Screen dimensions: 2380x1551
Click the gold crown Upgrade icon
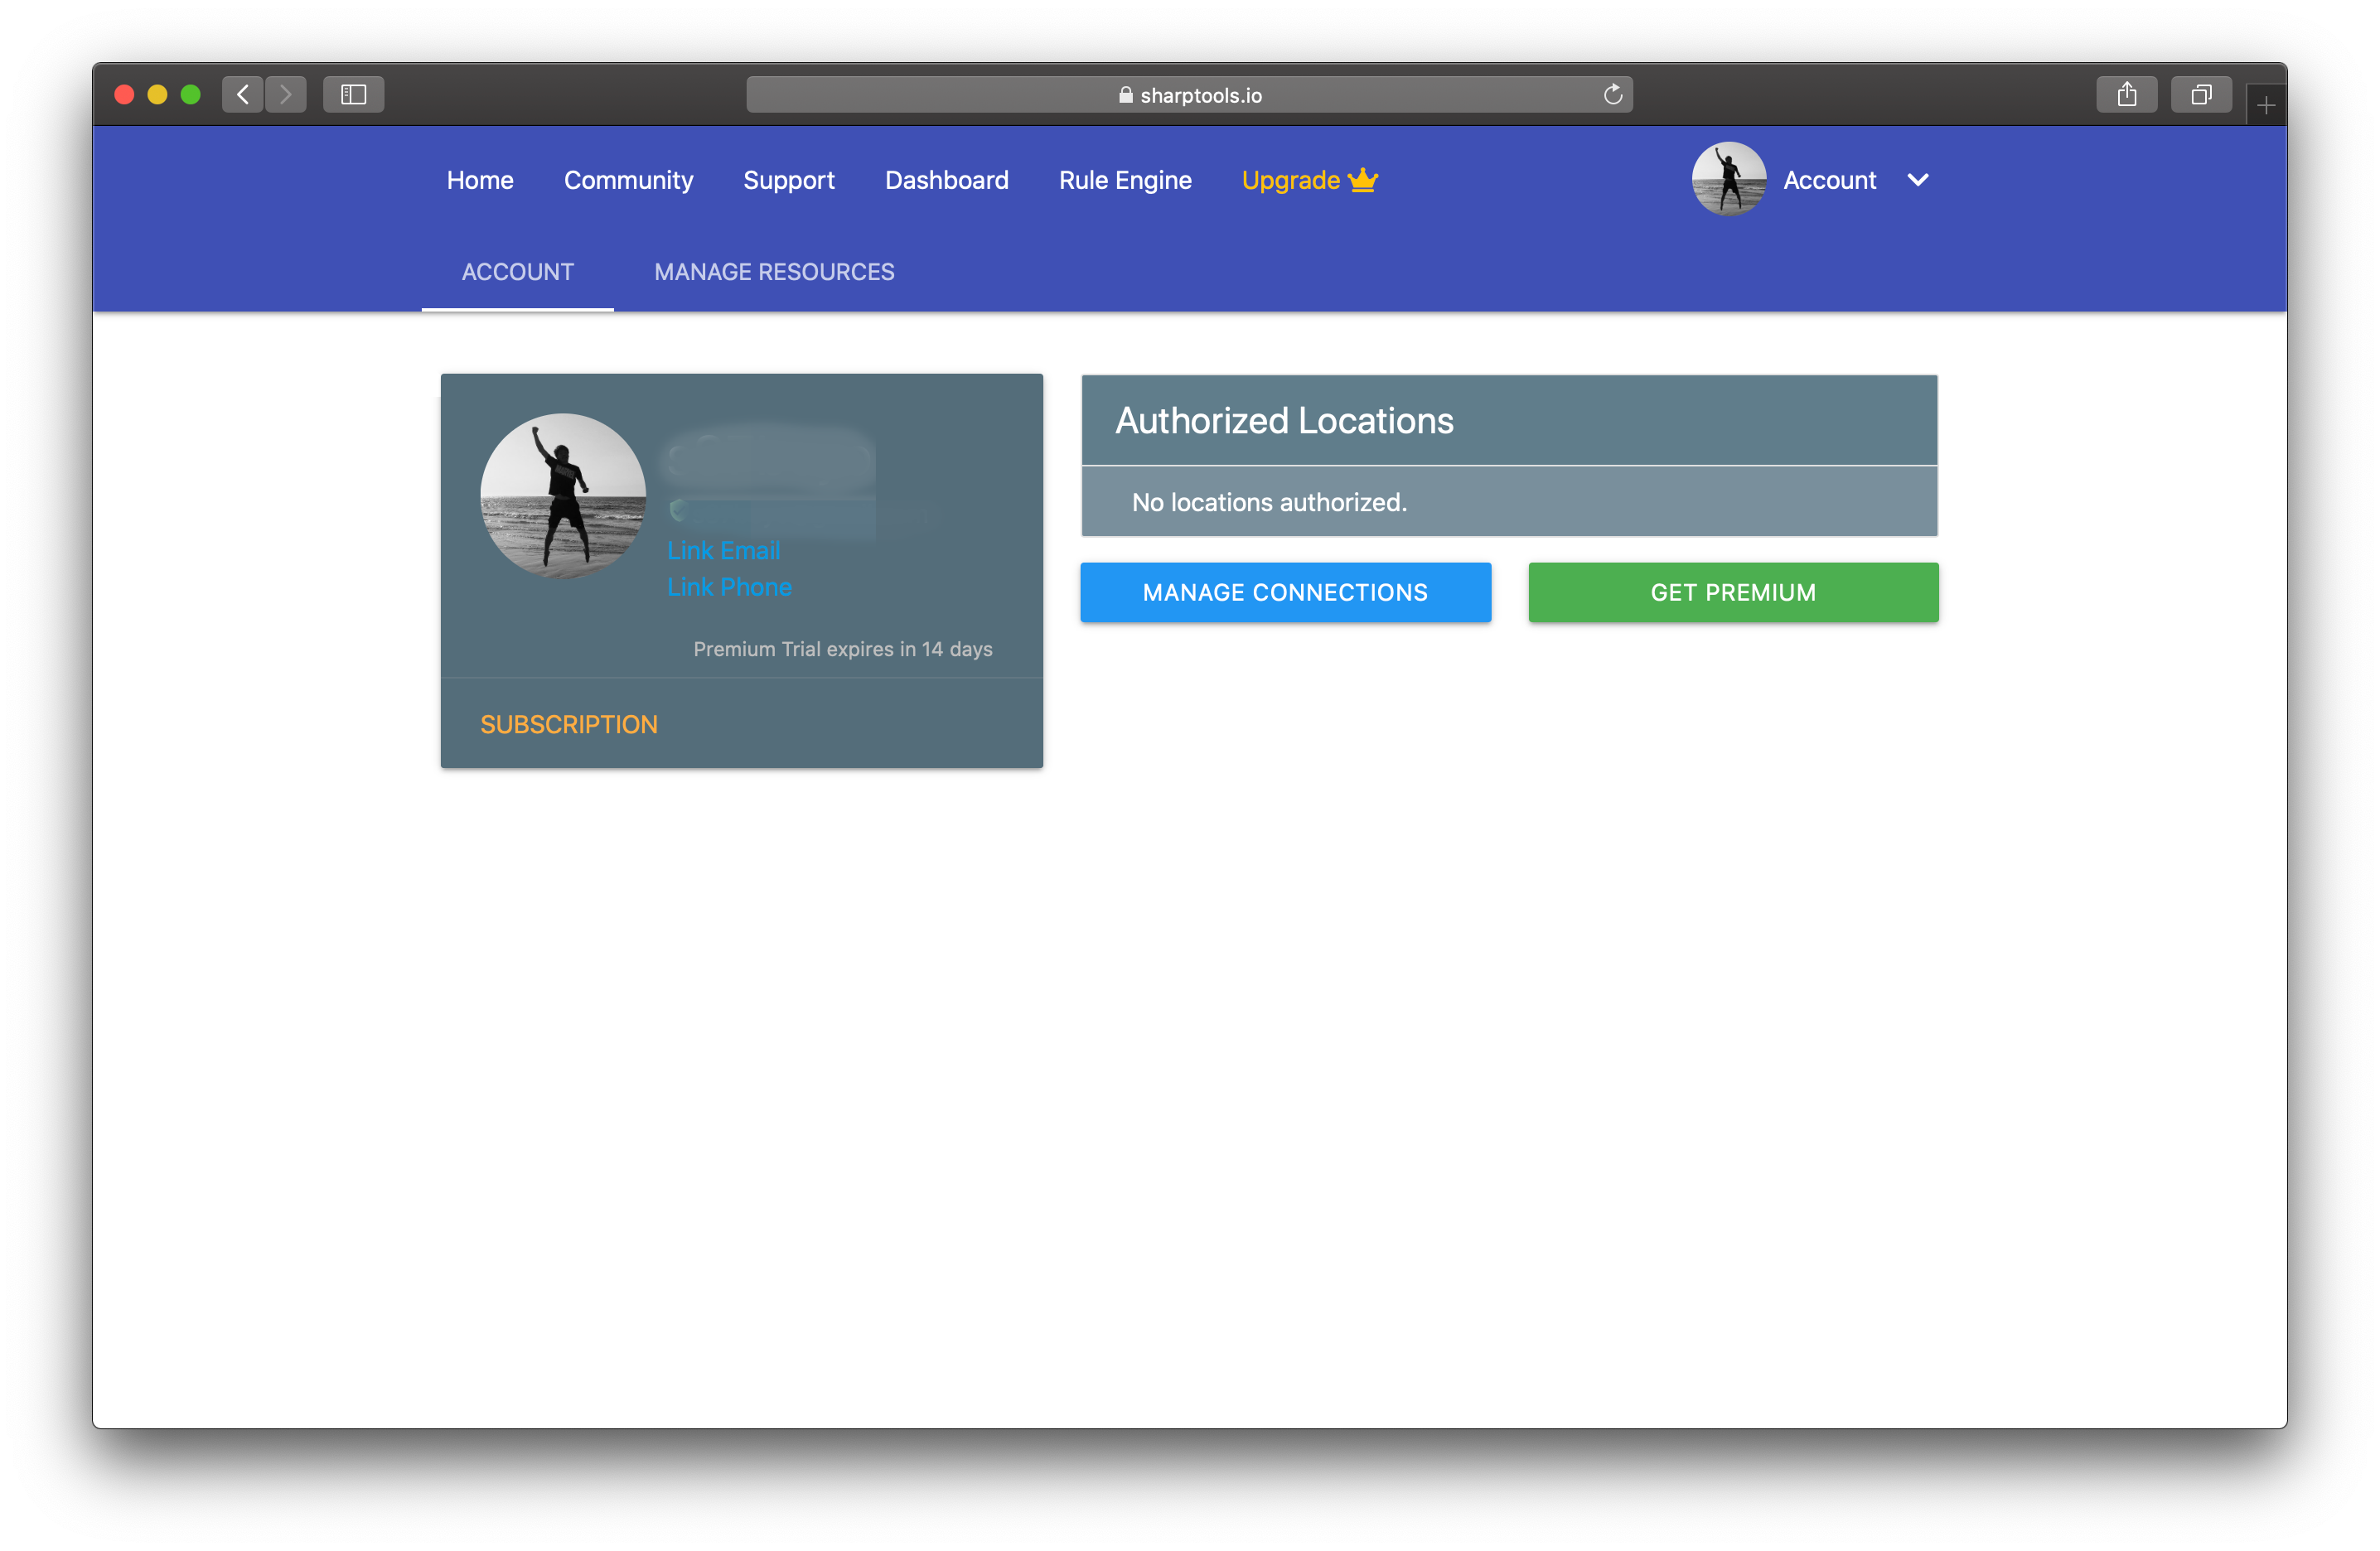pos(1363,180)
